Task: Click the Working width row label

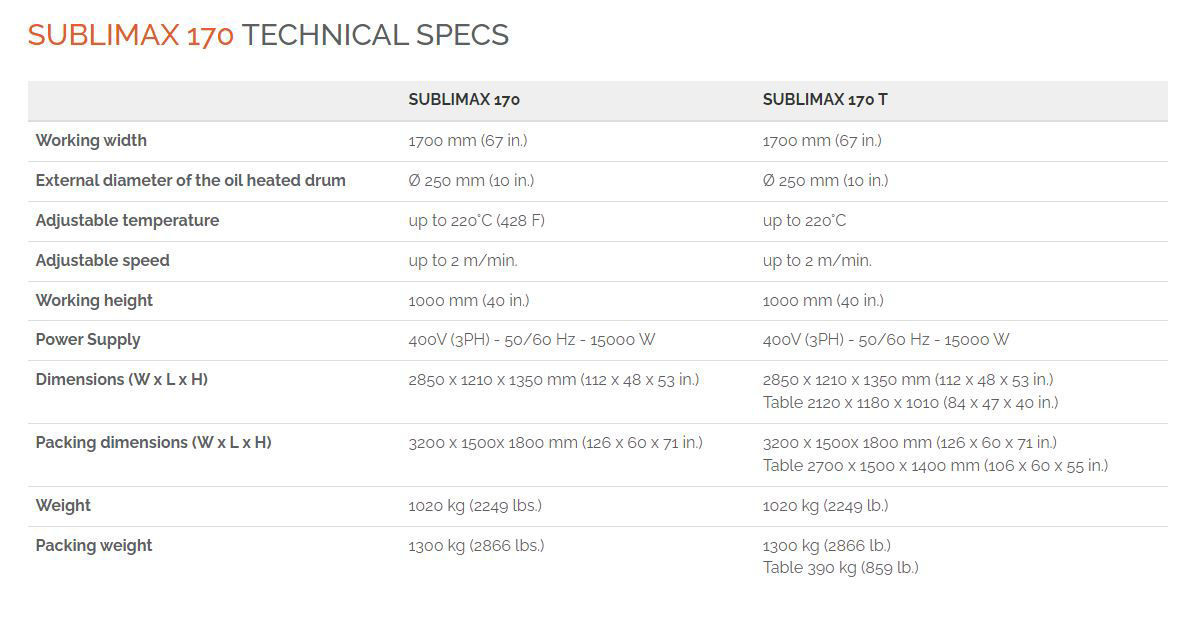Action: (91, 141)
